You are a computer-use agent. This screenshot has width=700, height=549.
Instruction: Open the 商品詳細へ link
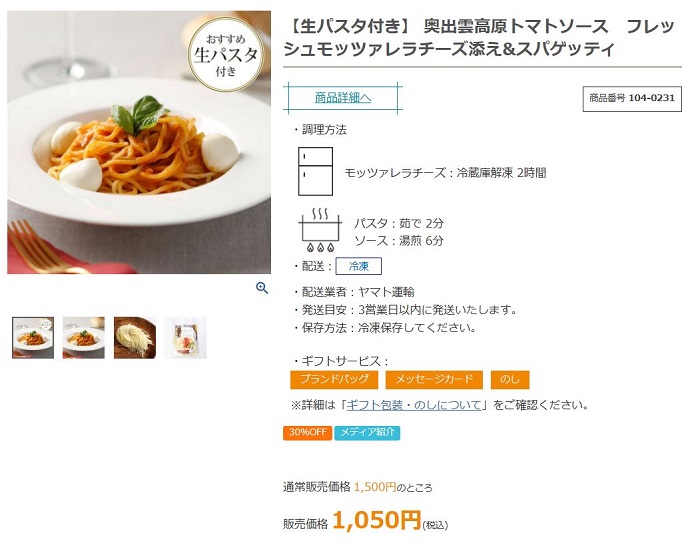(343, 97)
